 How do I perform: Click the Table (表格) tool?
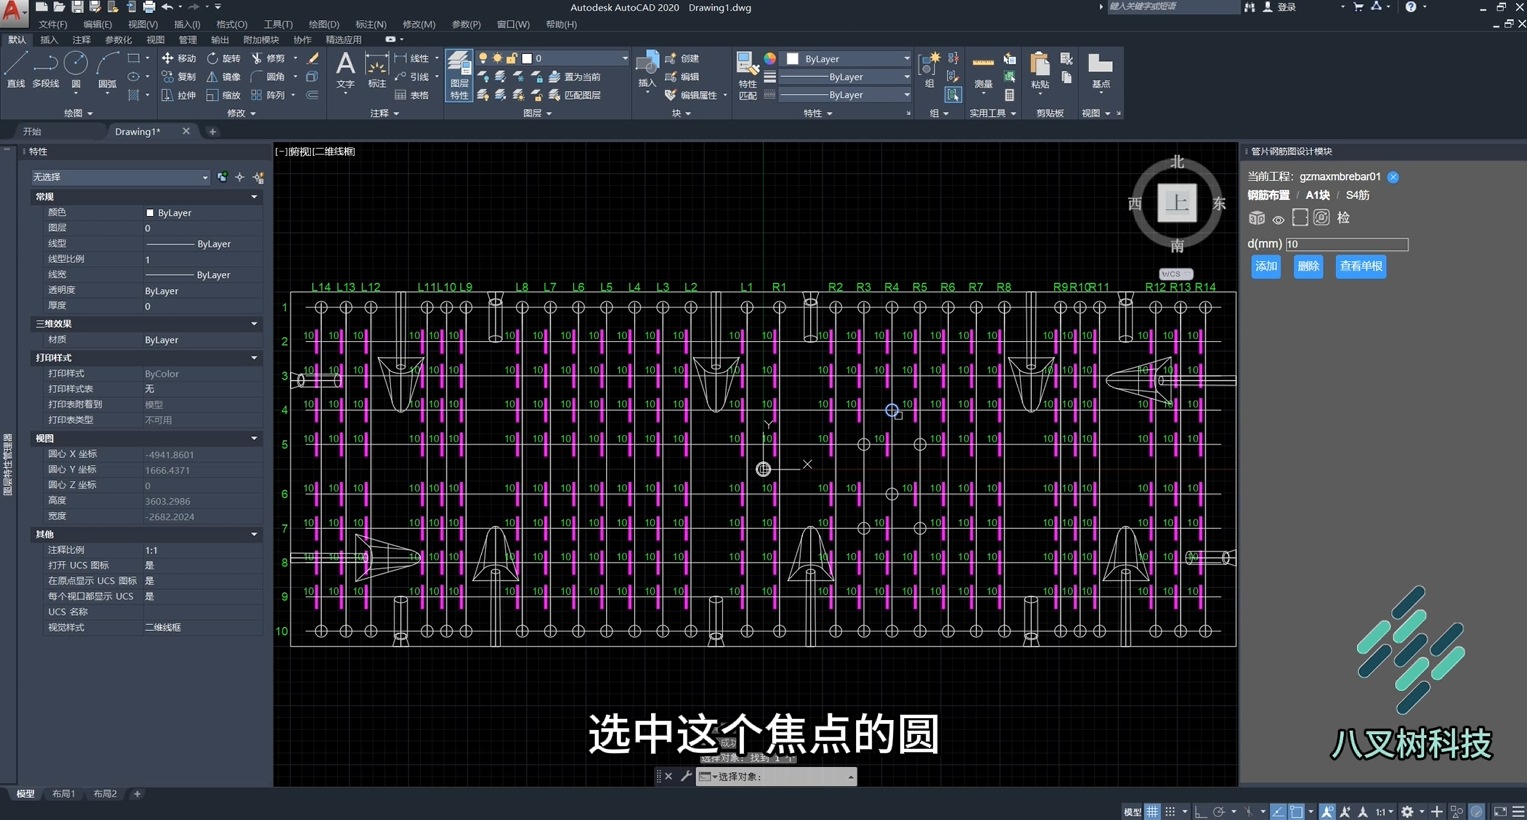411,95
